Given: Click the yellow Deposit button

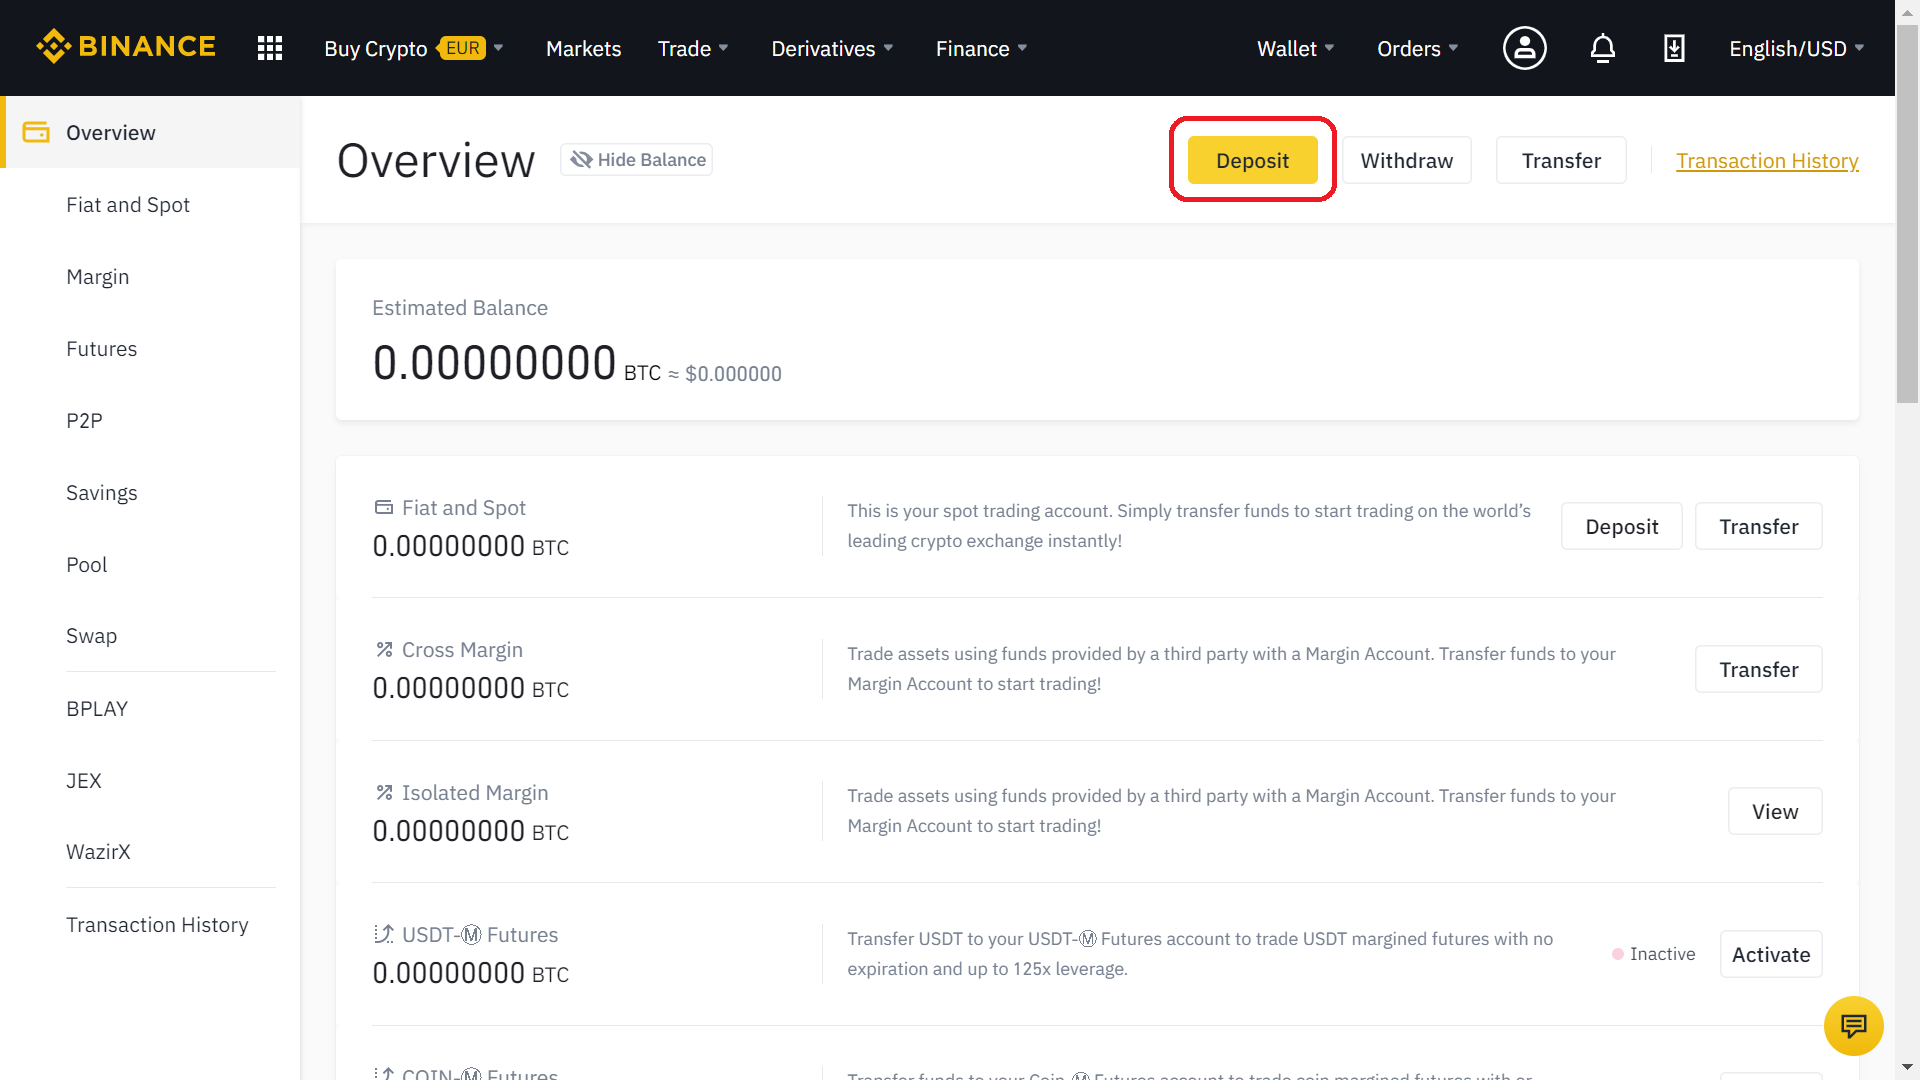Looking at the screenshot, I should point(1252,160).
